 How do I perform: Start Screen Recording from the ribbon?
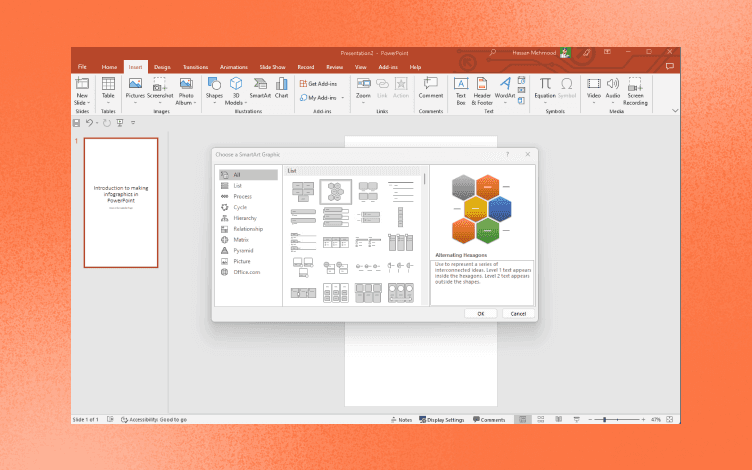pyautogui.click(x=635, y=92)
